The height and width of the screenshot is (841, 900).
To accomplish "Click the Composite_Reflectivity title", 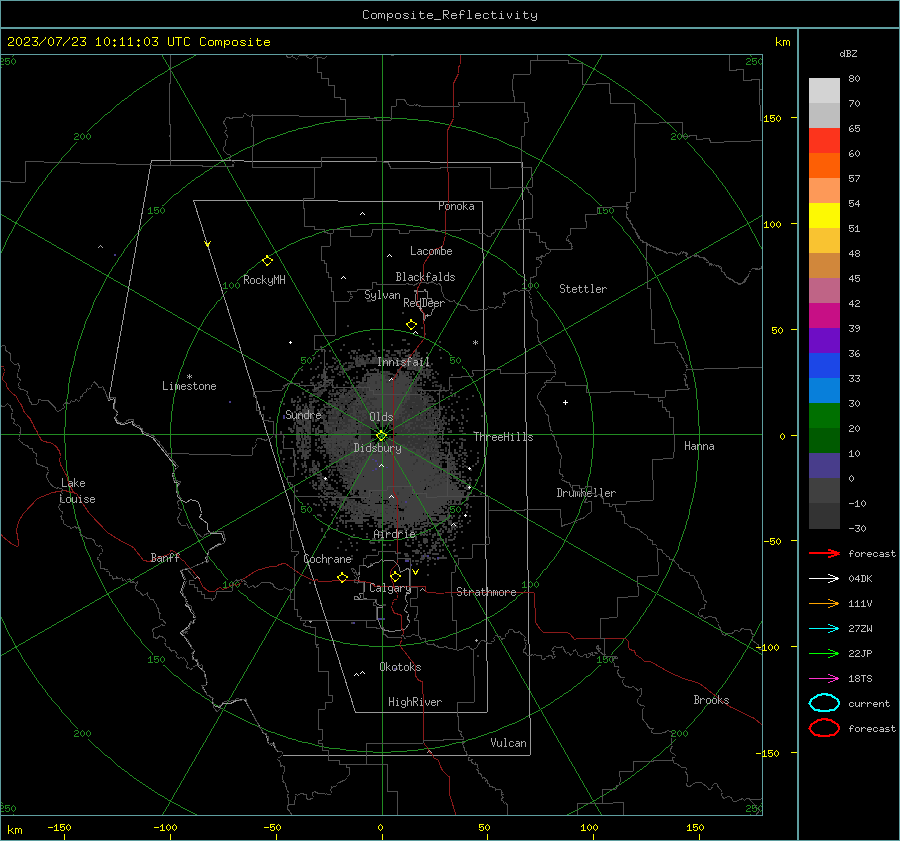I will 450,15.
